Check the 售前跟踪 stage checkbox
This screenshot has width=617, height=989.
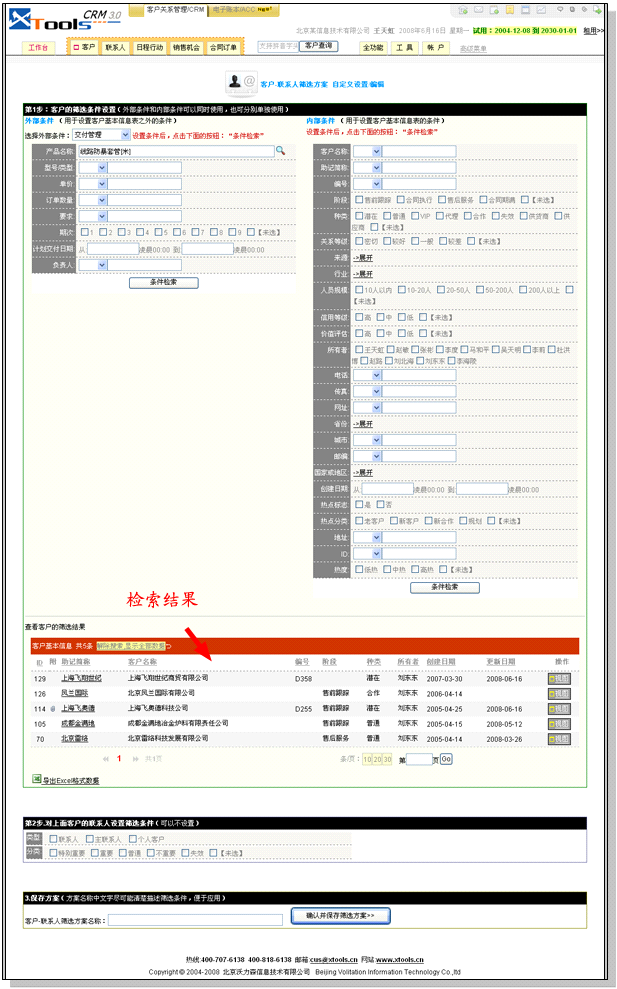pos(358,200)
